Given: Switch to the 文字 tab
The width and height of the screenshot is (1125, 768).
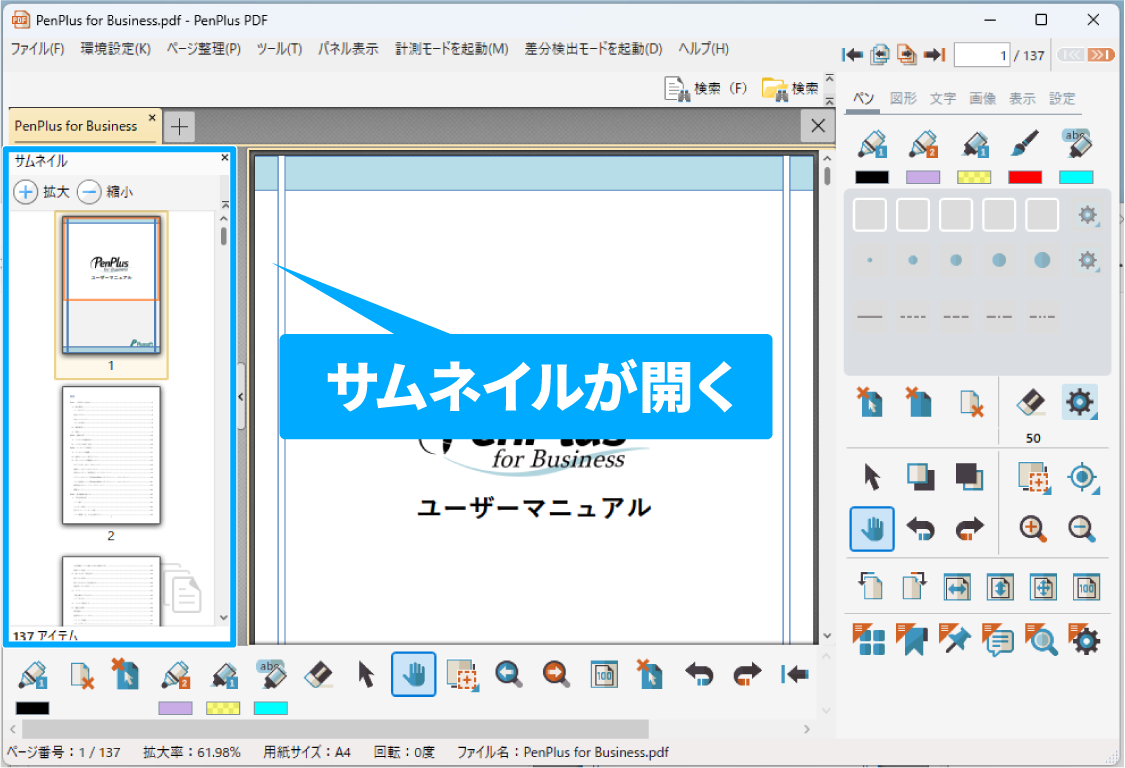Looking at the screenshot, I should tap(943, 98).
